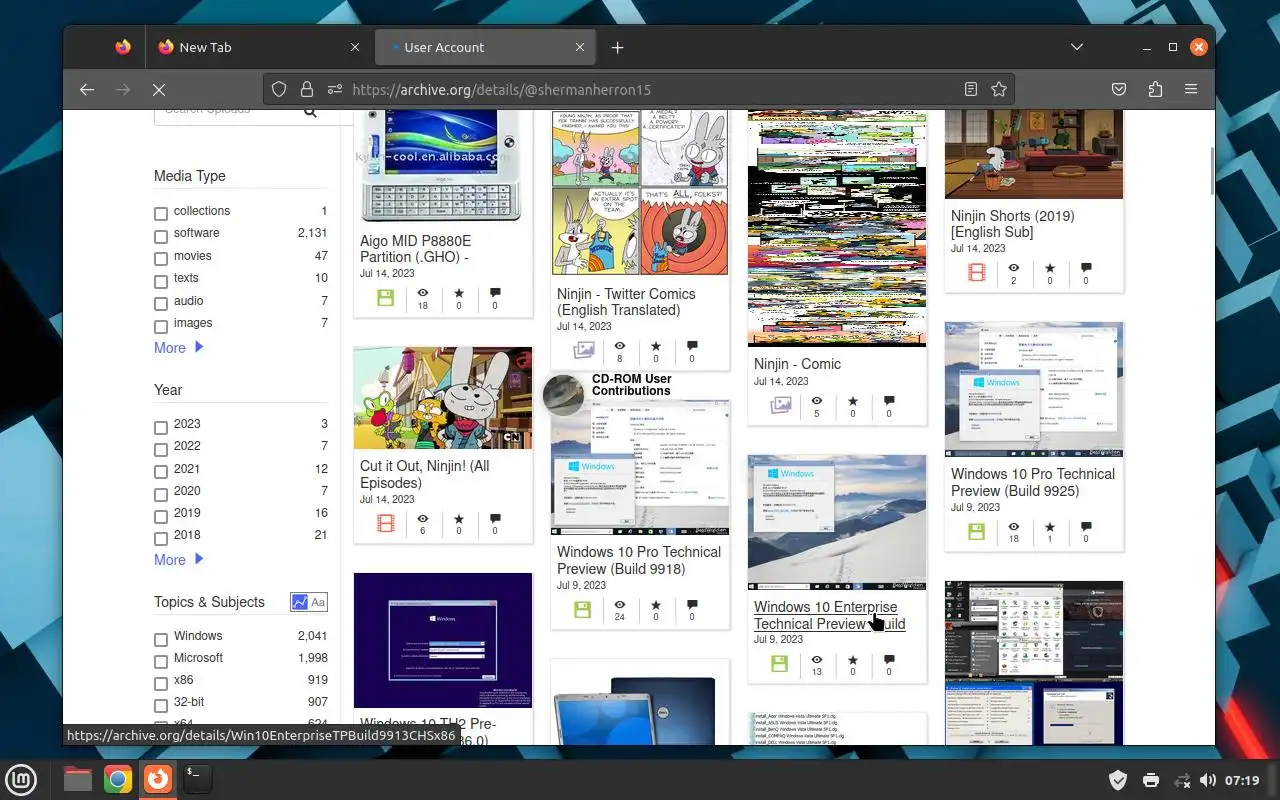The width and height of the screenshot is (1280, 800).
Task: Switch topics to the Aa text view
Action: point(318,602)
